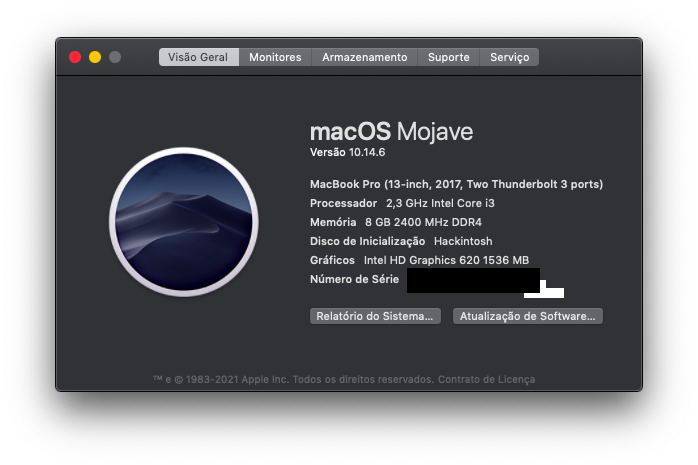Screen dimensions: 698x465
Task: Click the 8 GB 2400 MHz DDR4 value
Action: (x=423, y=222)
